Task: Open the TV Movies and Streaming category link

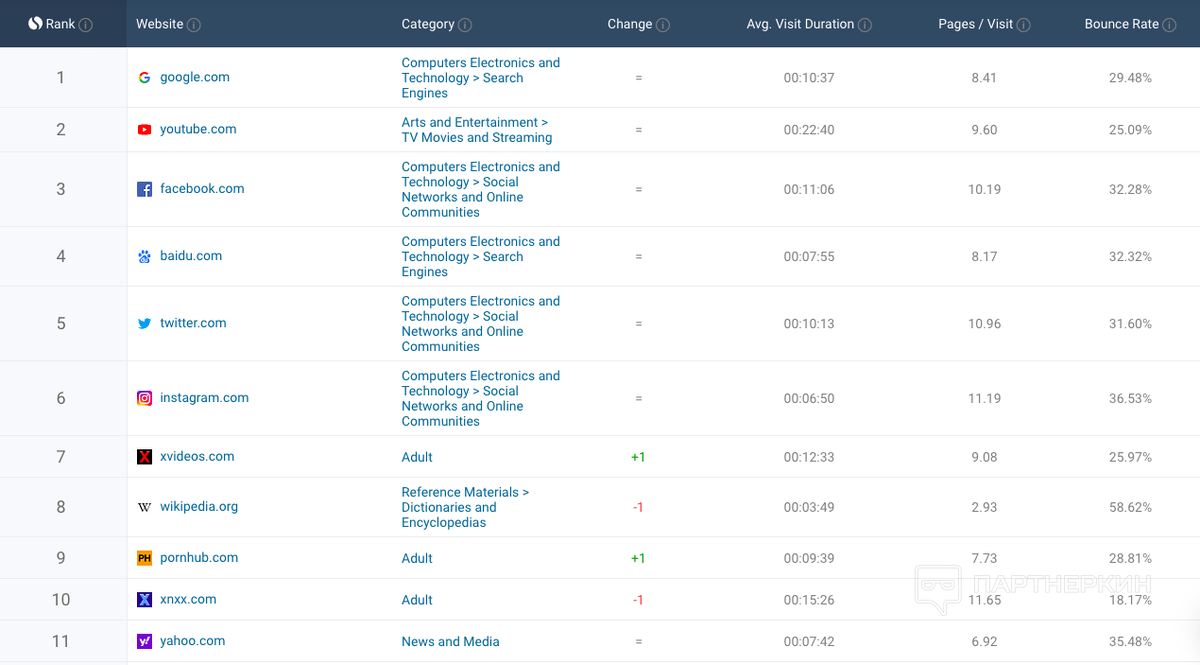Action: (477, 130)
